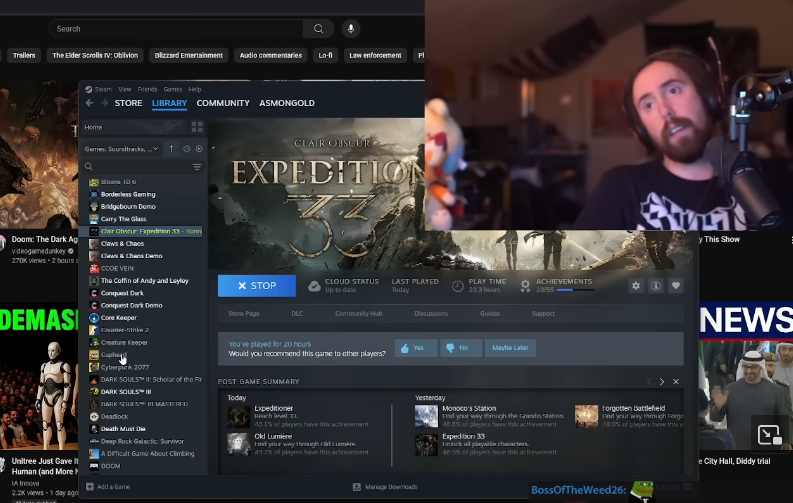Open the ASMONGOLD profile tab

click(287, 103)
